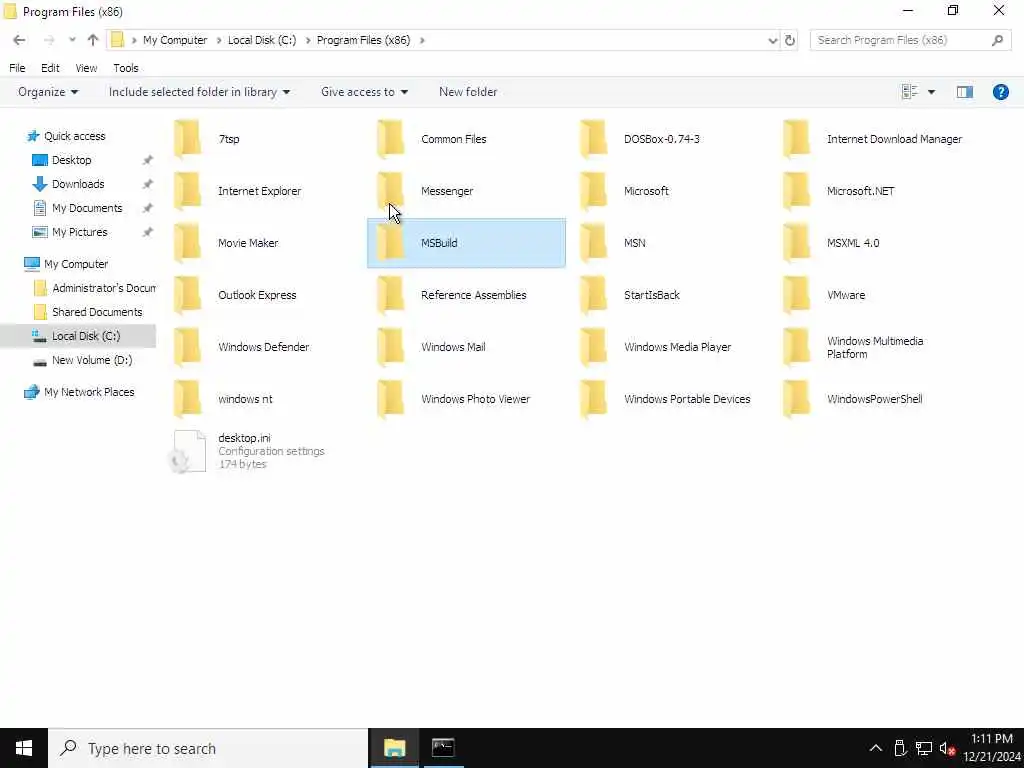Image resolution: width=1024 pixels, height=768 pixels.
Task: Expand the Program Files (x86) breadcrumb chevron
Action: point(422,40)
